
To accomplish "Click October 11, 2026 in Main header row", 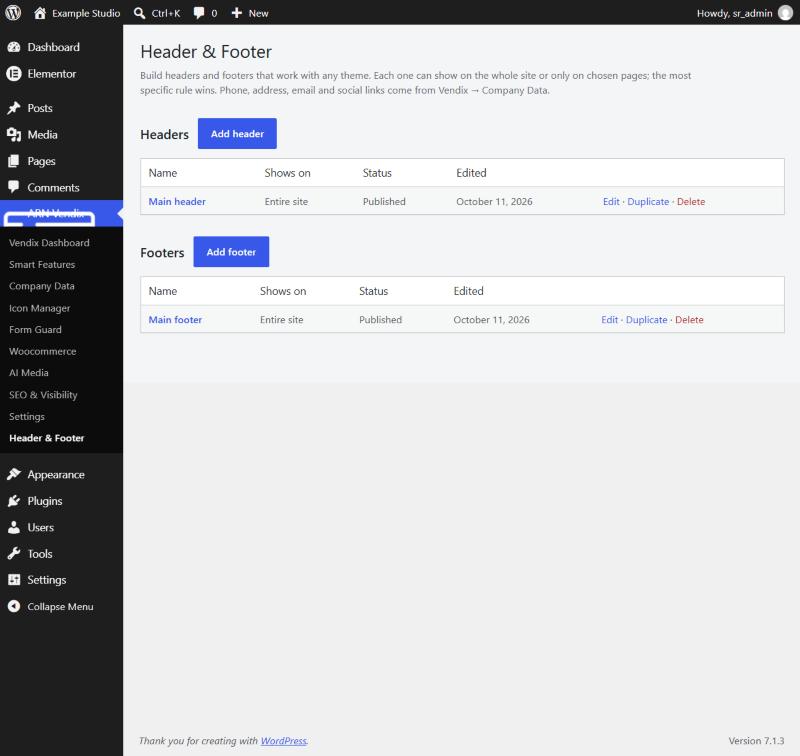I will click(x=494, y=201).
